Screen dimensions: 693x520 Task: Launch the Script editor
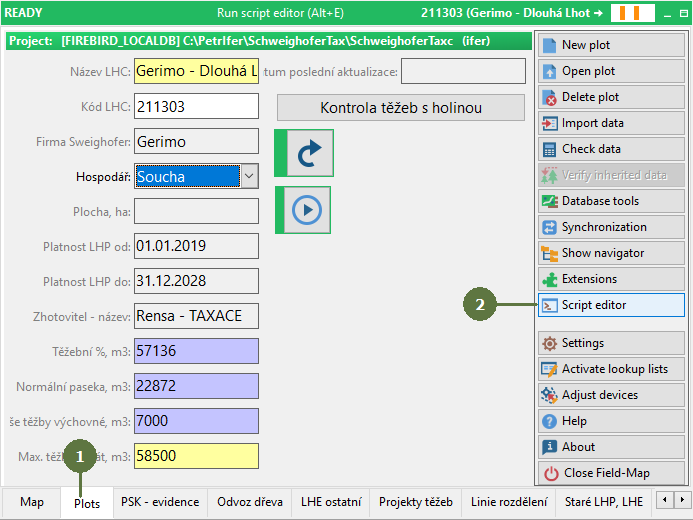[610, 305]
